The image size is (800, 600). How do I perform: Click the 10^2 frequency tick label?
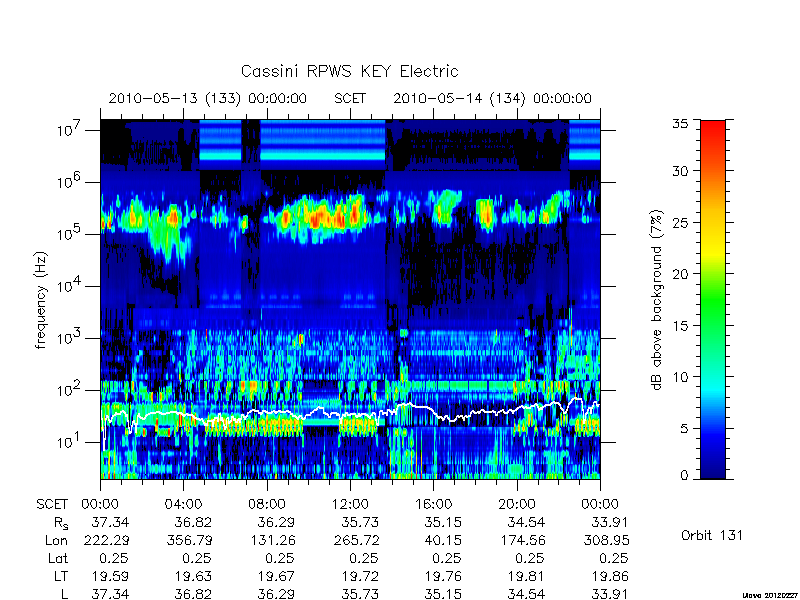pyautogui.click(x=70, y=390)
